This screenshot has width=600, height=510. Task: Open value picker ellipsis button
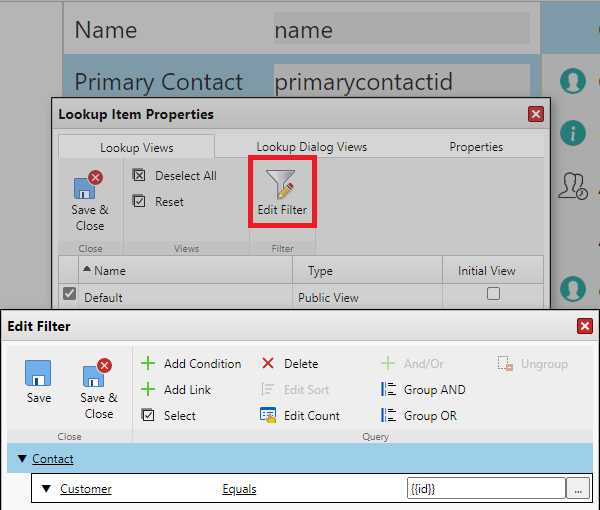pyautogui.click(x=578, y=489)
